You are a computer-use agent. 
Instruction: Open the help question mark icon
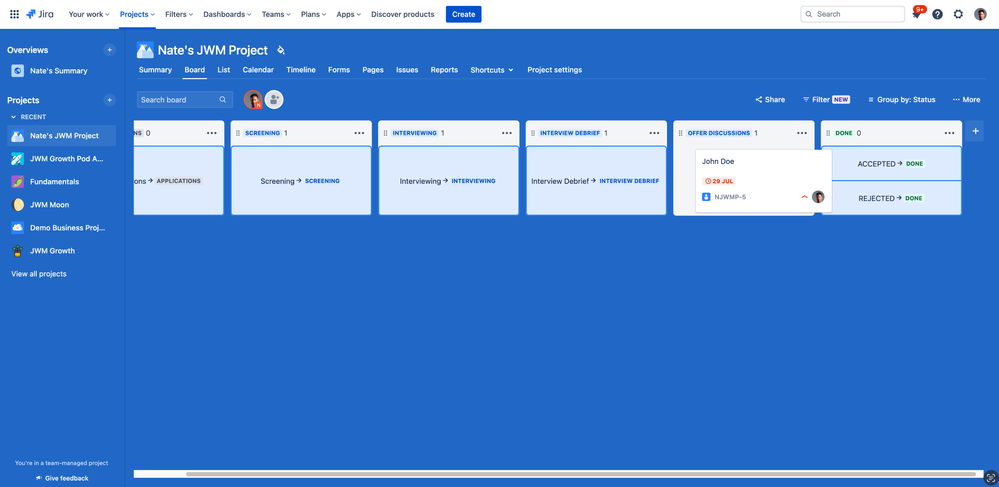pos(937,14)
